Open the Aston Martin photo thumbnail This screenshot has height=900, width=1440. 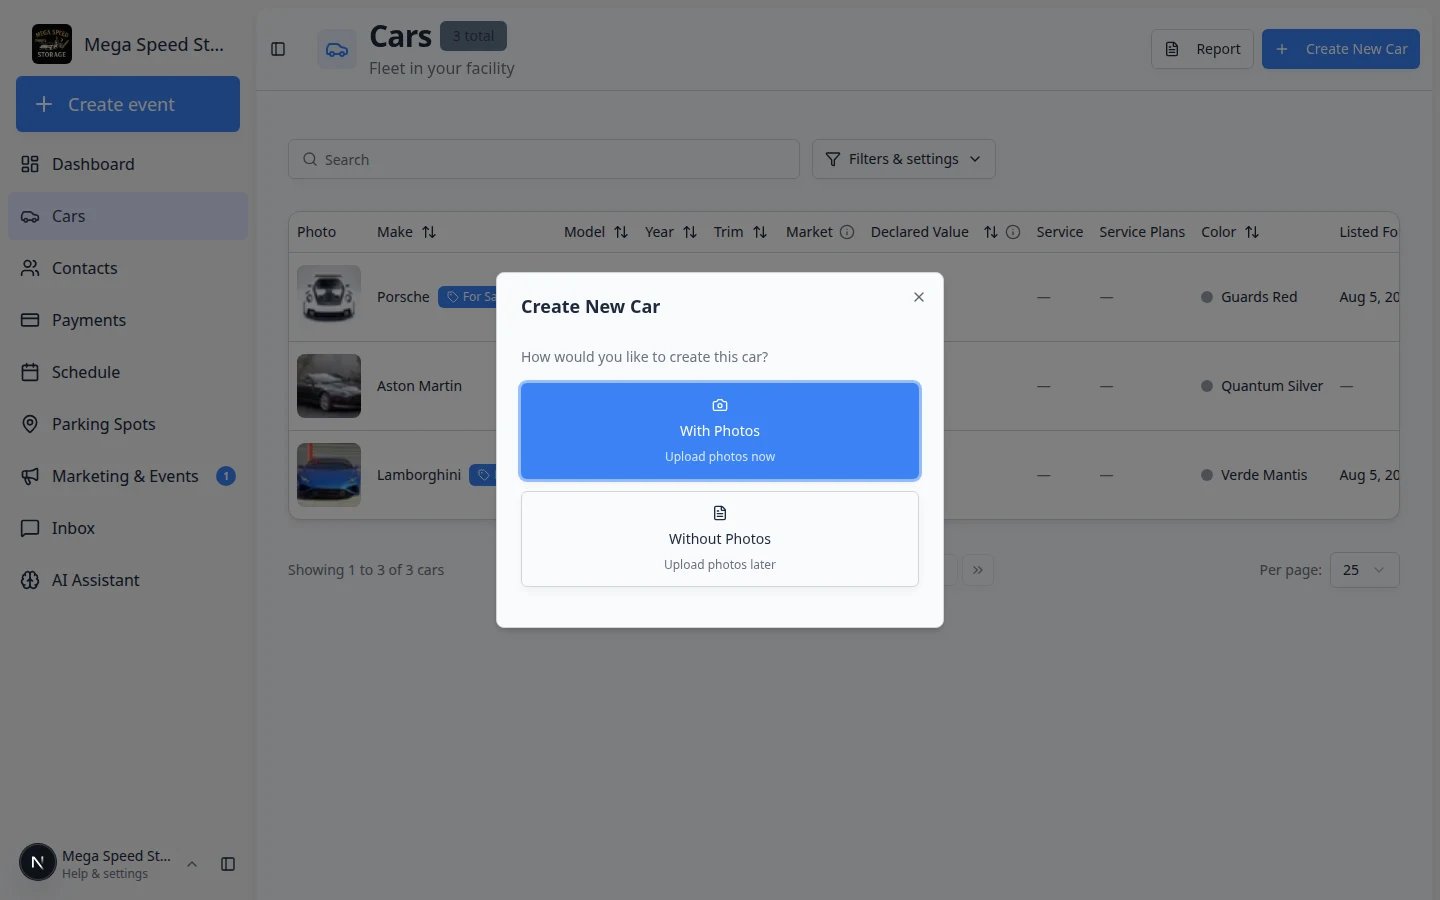tap(329, 386)
